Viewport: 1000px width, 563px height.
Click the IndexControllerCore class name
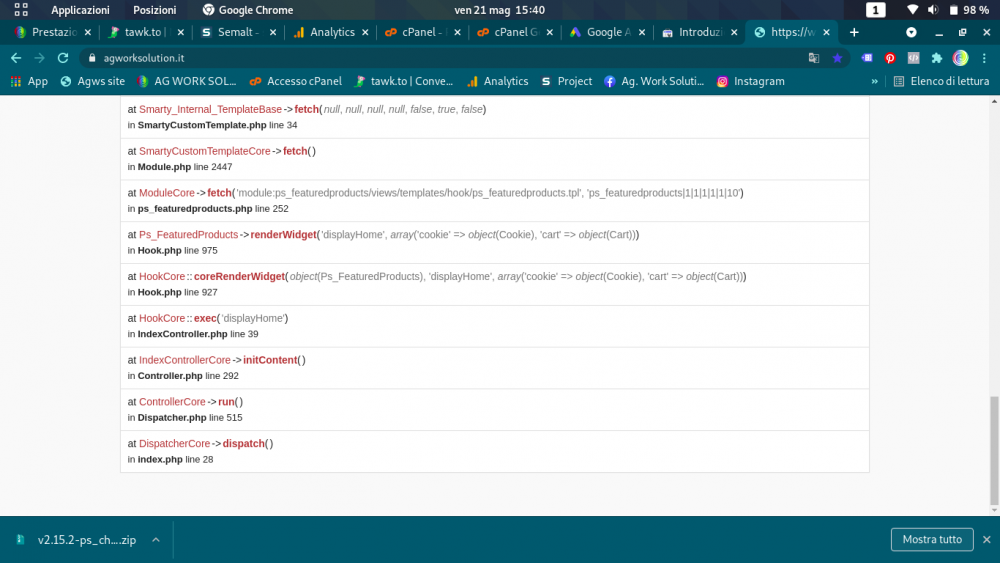click(185, 360)
